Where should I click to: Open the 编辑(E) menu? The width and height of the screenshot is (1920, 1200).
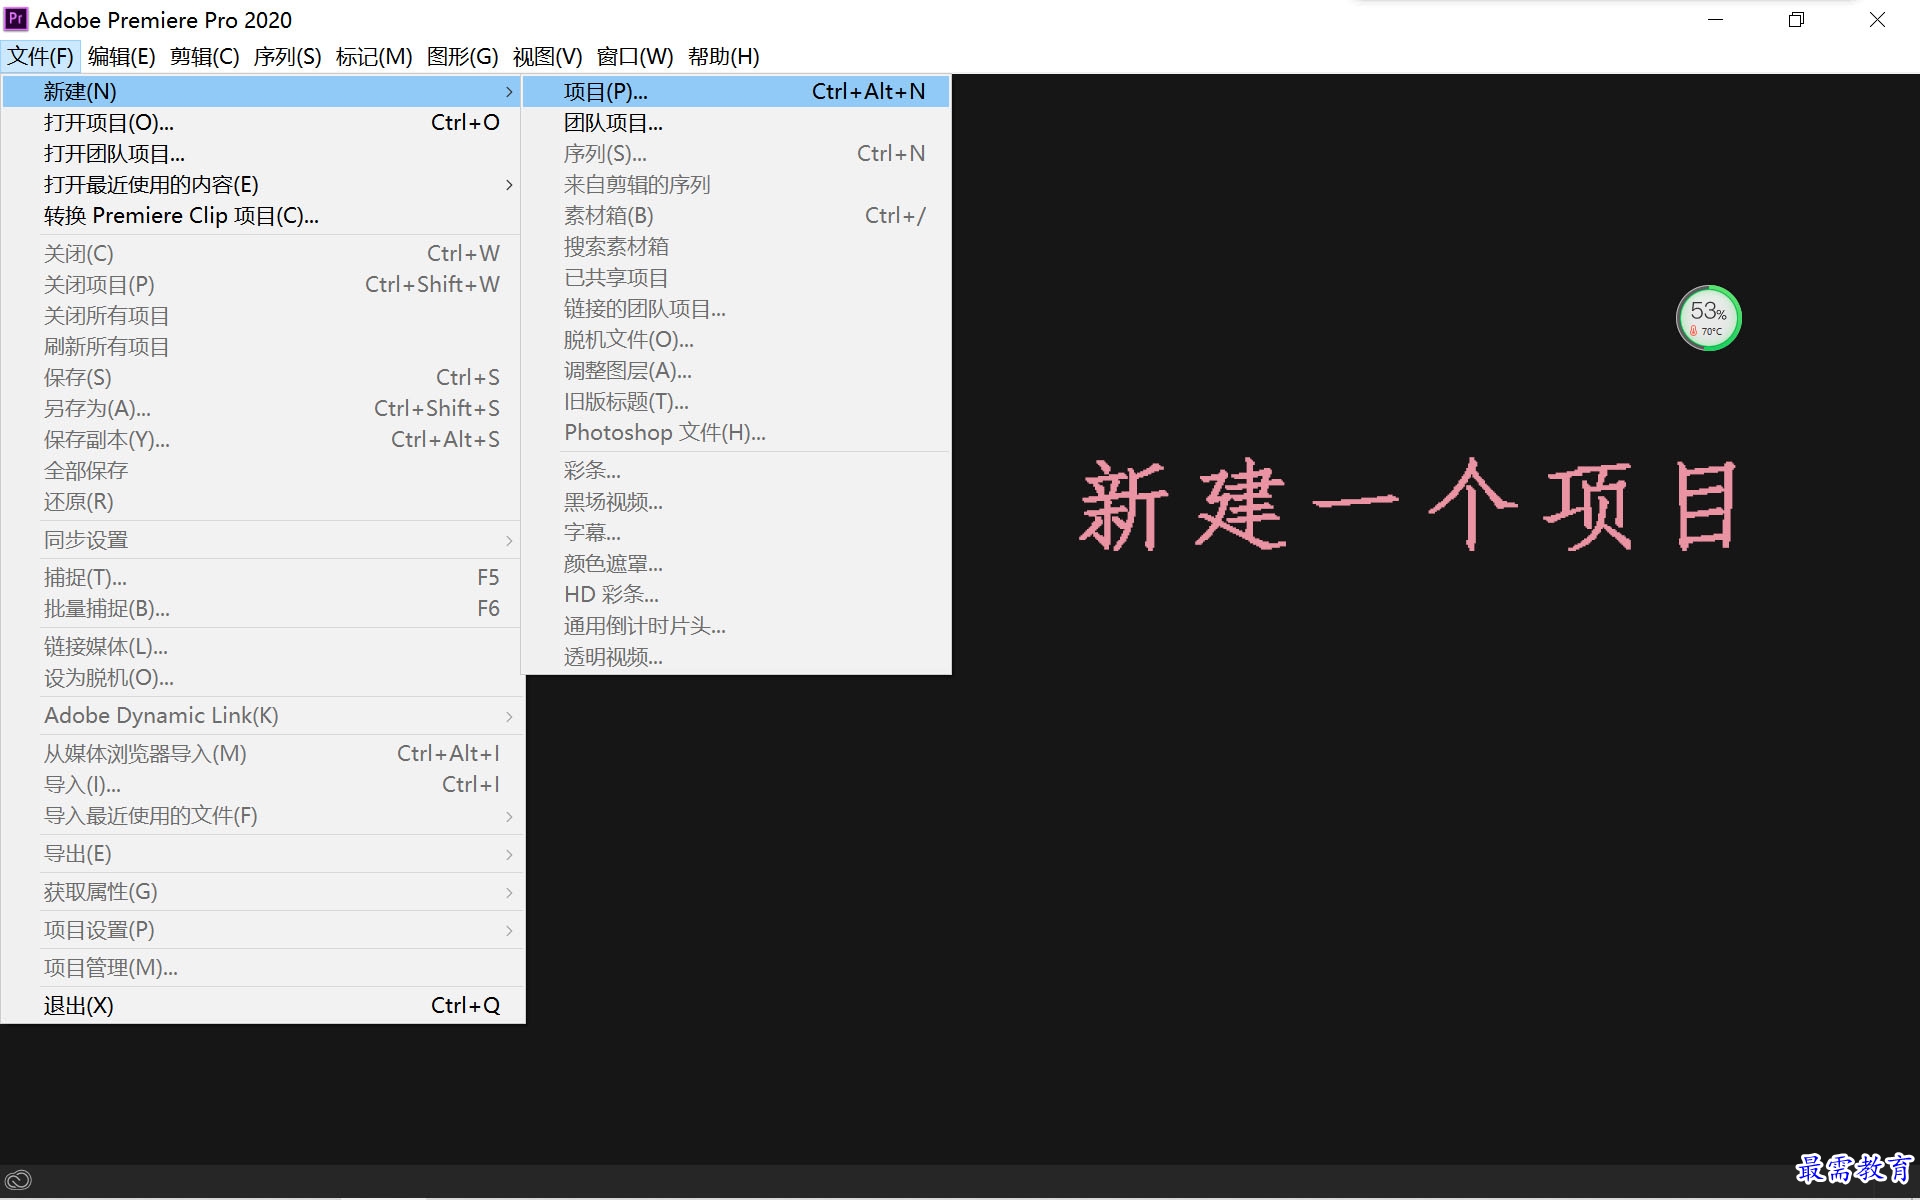click(x=121, y=56)
